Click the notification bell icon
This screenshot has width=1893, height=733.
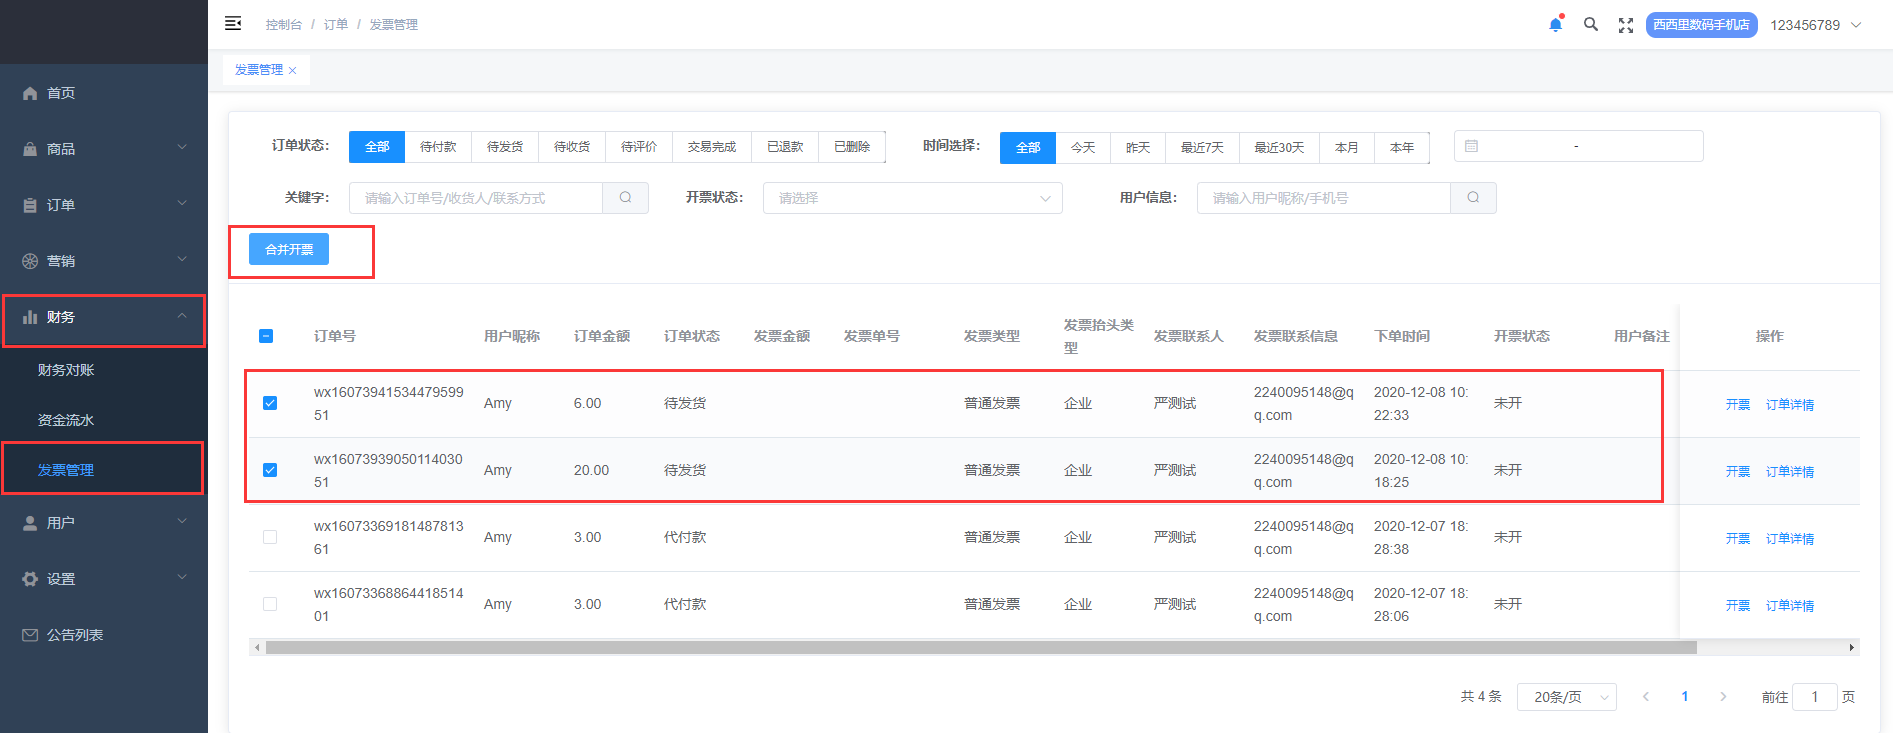click(x=1555, y=25)
